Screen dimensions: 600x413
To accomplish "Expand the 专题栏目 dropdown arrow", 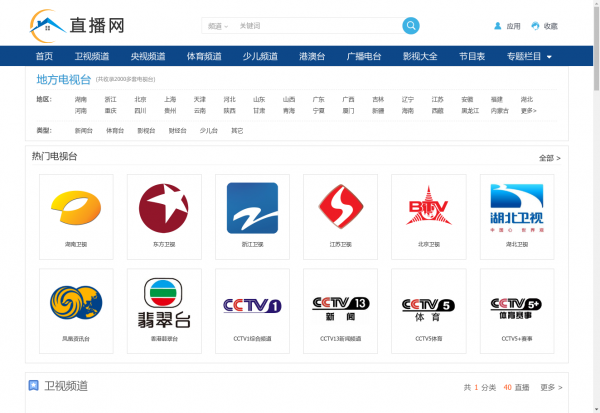I will tap(549, 57).
